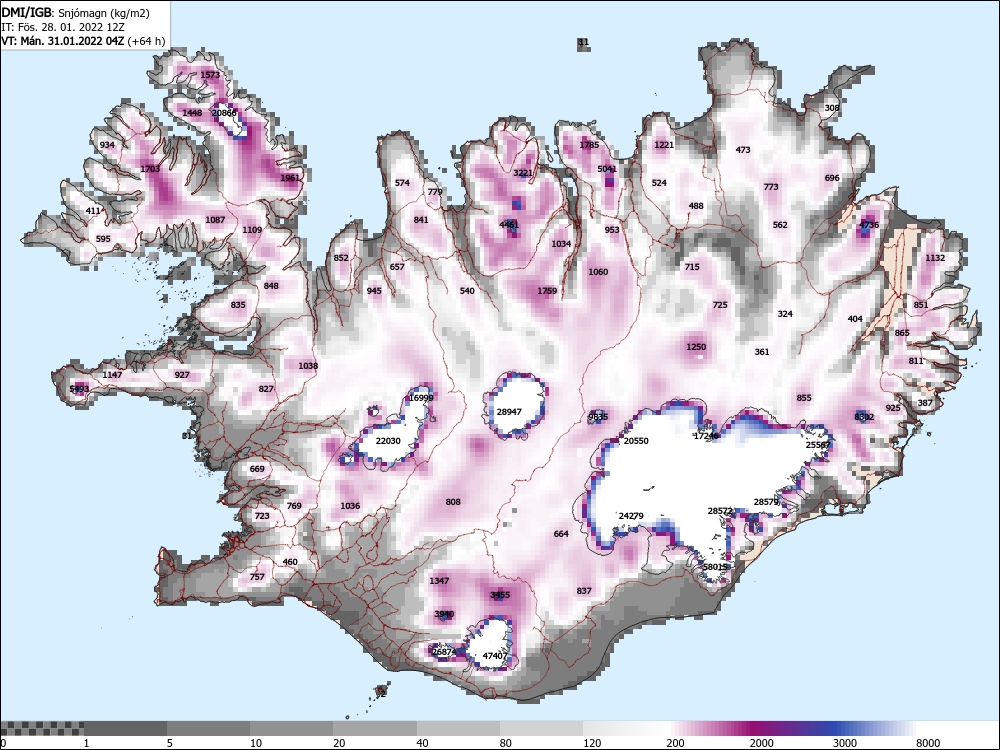1000x750 pixels.
Task: Click the snow value 3455
Action: (500, 595)
